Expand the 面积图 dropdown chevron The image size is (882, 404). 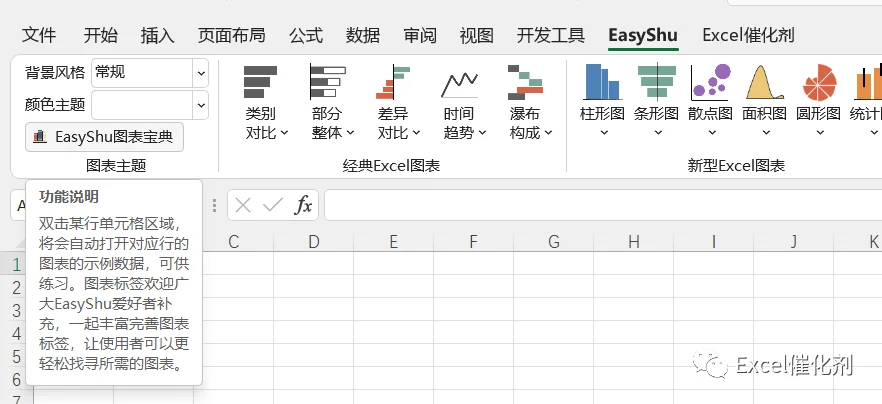pos(766,133)
